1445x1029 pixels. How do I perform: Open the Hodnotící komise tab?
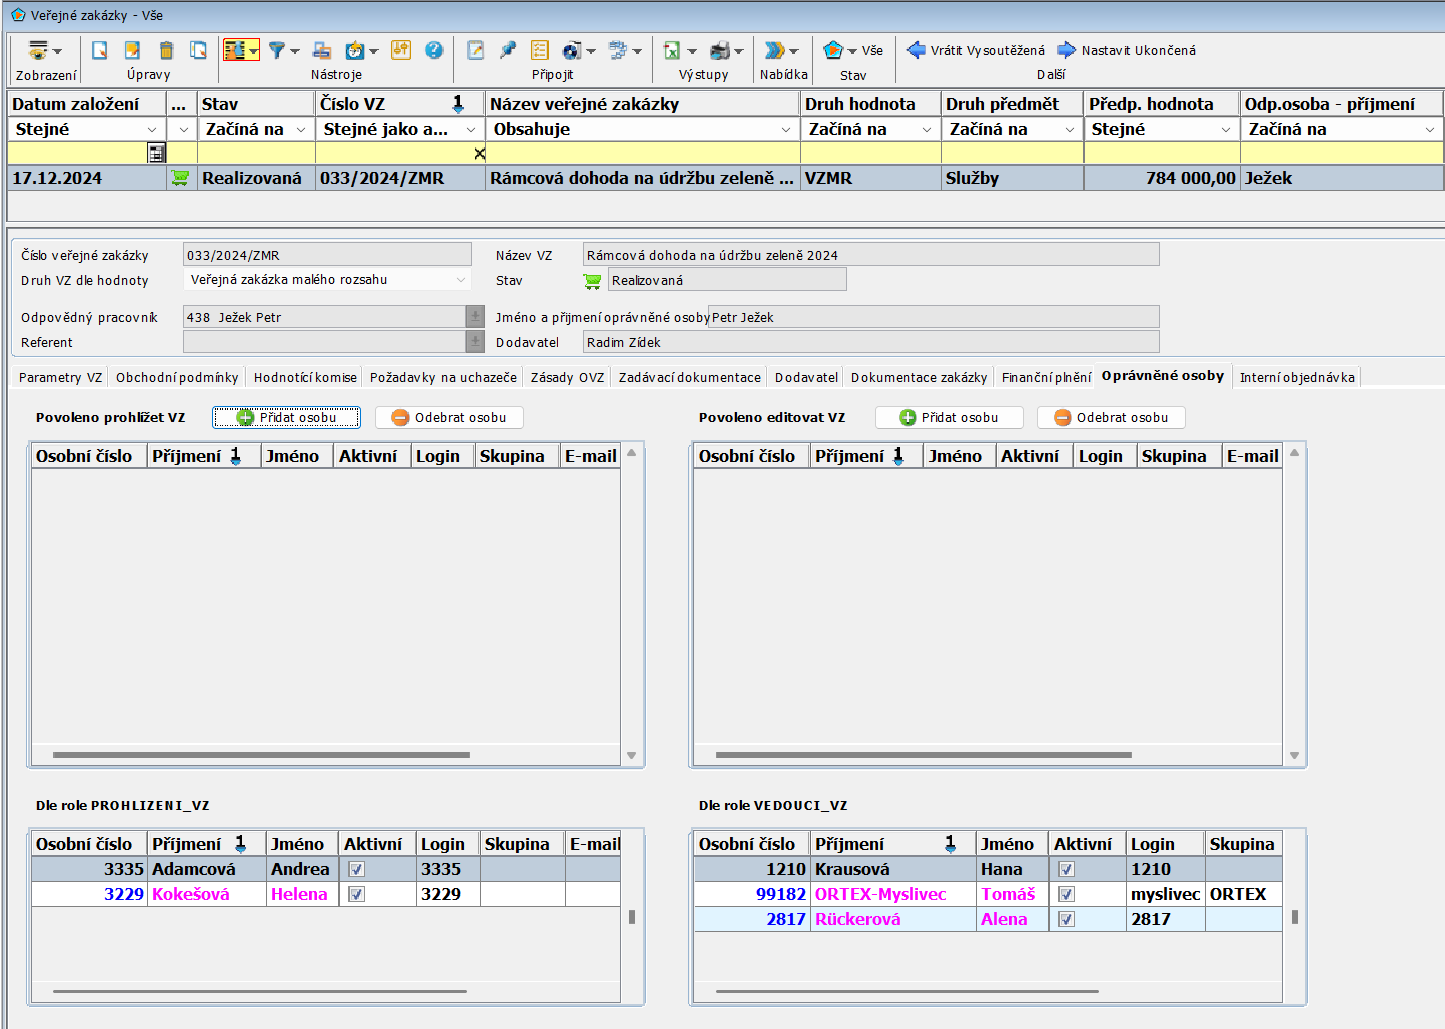coord(305,377)
